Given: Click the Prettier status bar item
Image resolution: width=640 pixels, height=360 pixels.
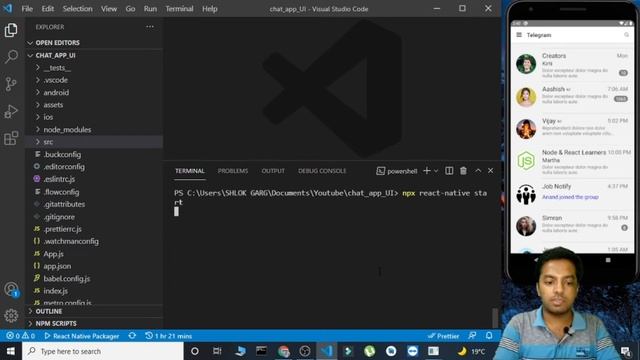Looking at the screenshot, I should tap(444, 336).
